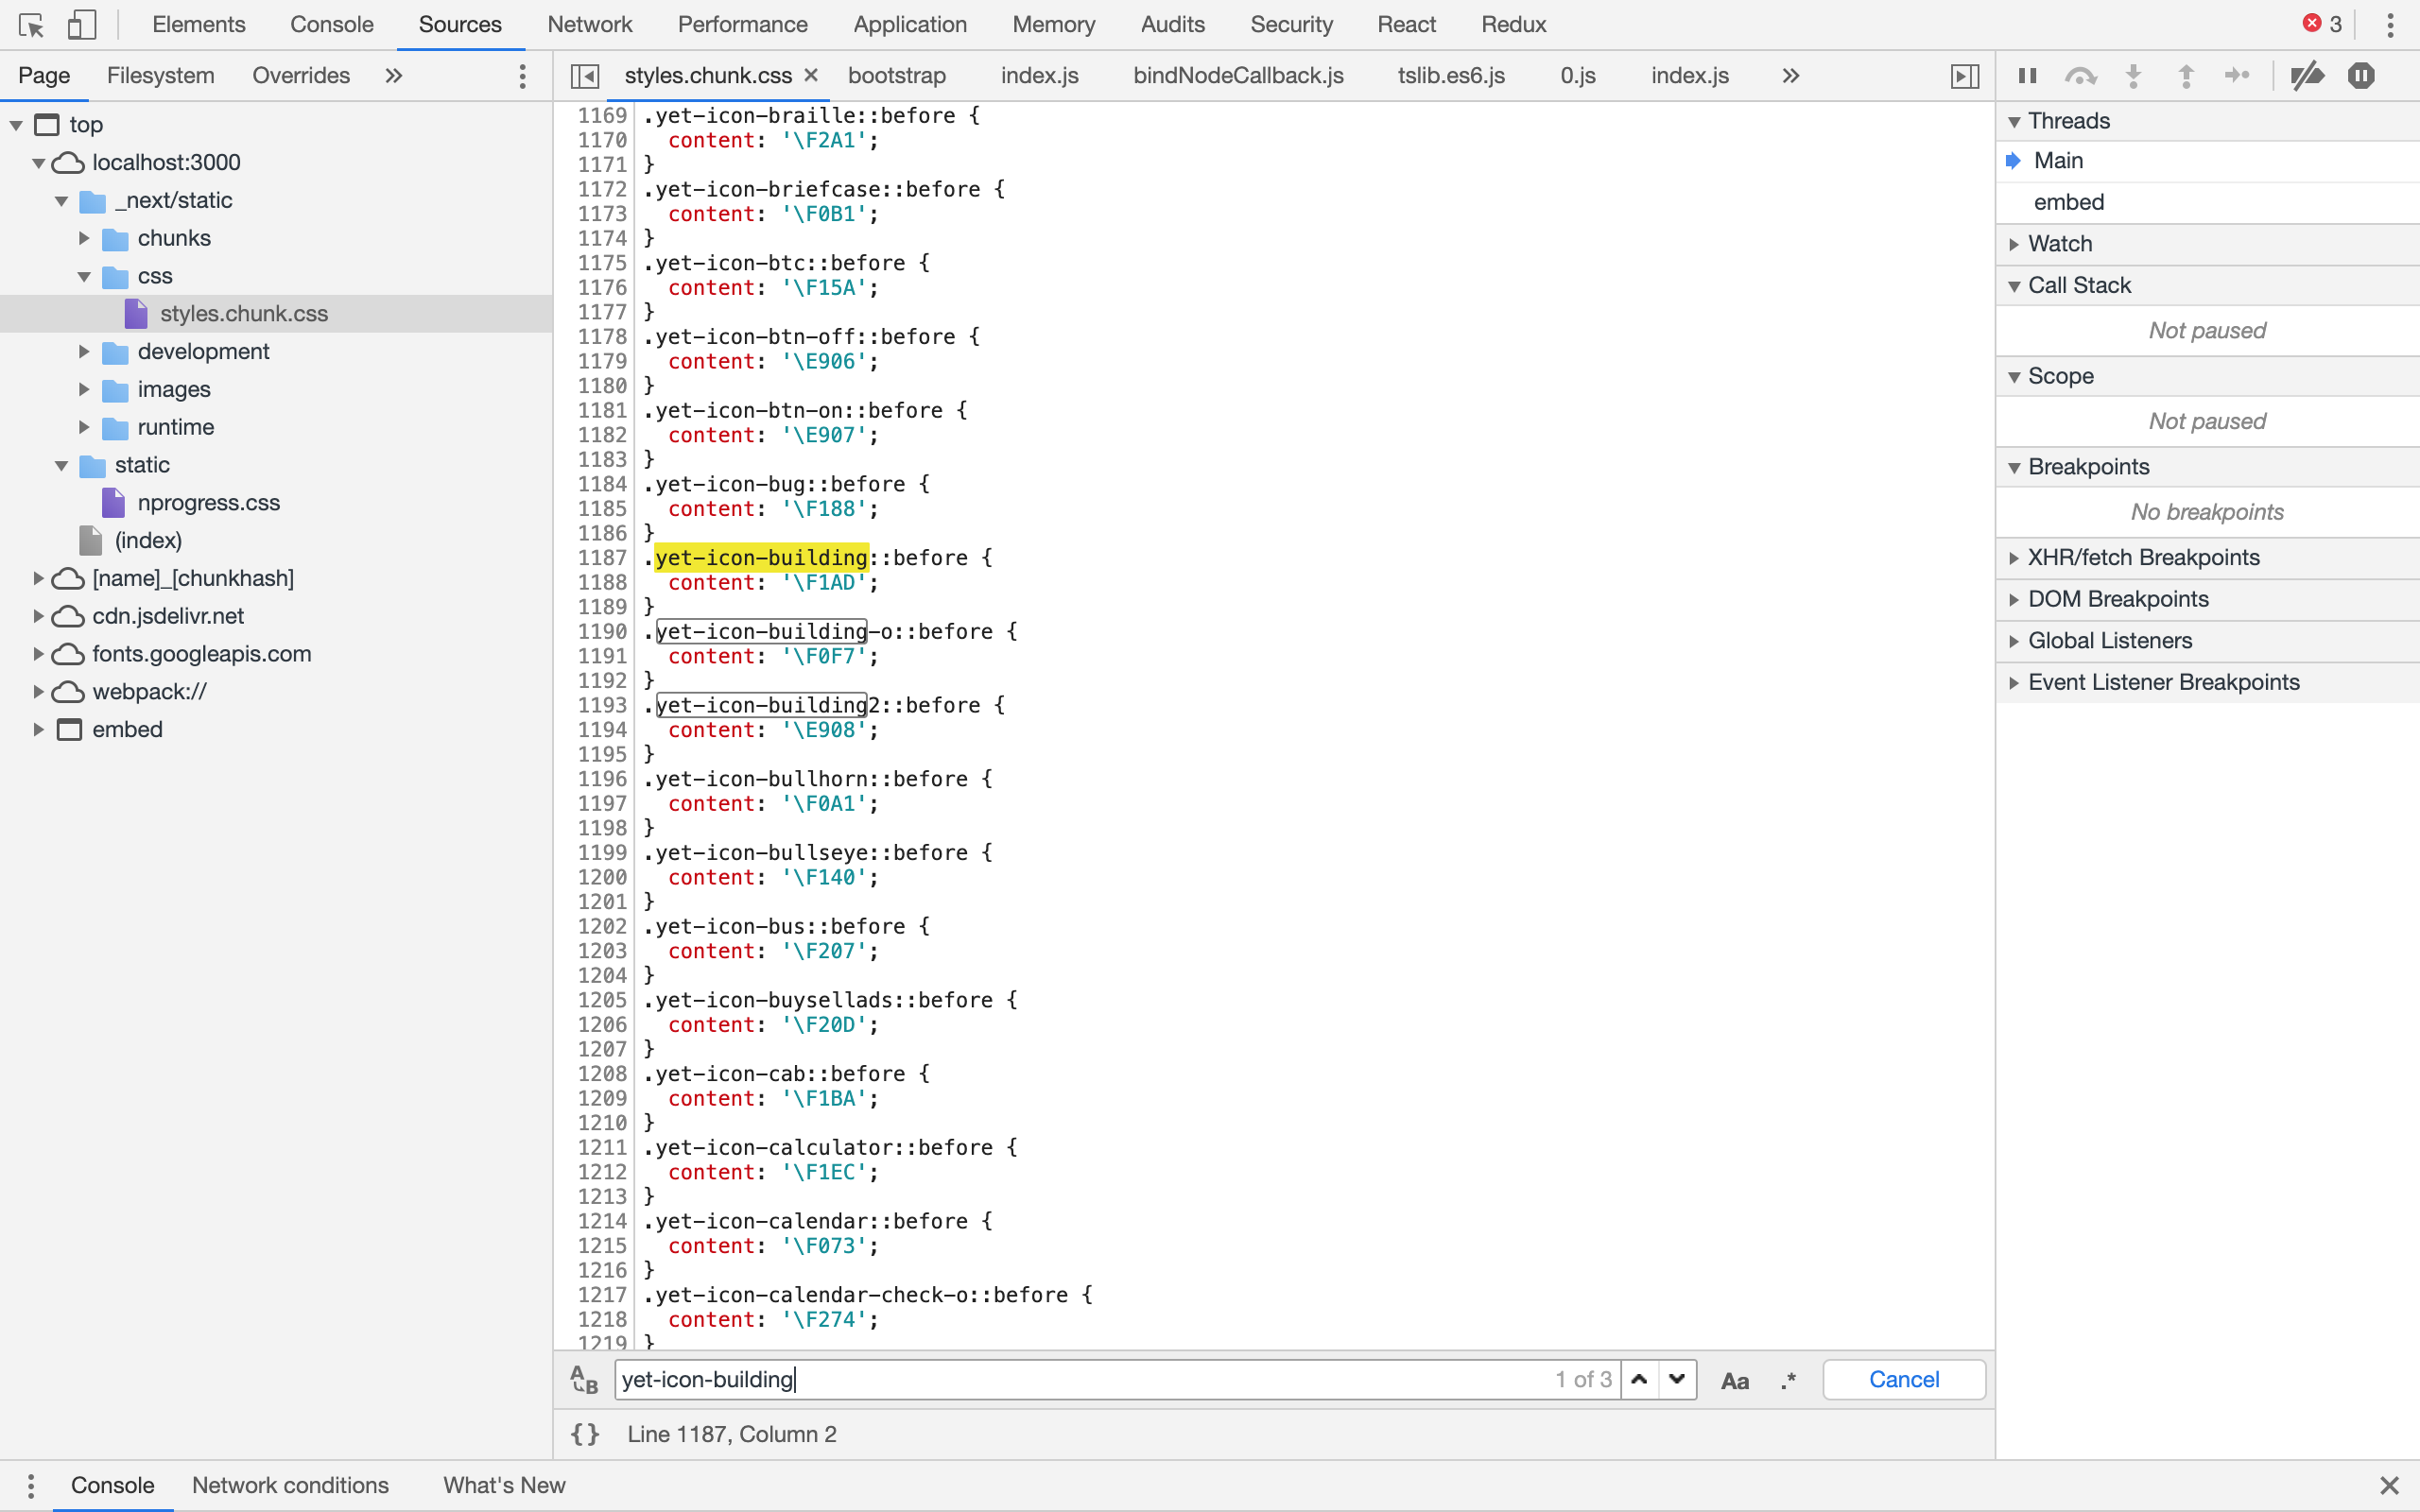Click the step out of function icon

[2186, 76]
